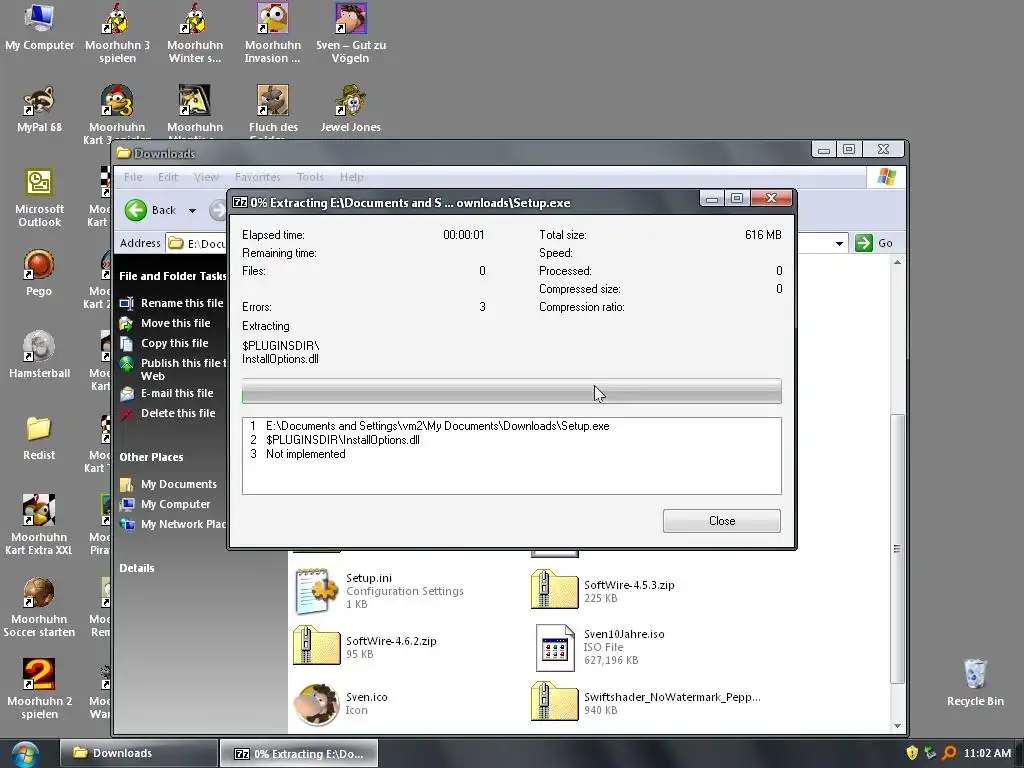Select Setup.ini file in Downloads
The height and width of the screenshot is (768, 1024).
tap(379, 591)
